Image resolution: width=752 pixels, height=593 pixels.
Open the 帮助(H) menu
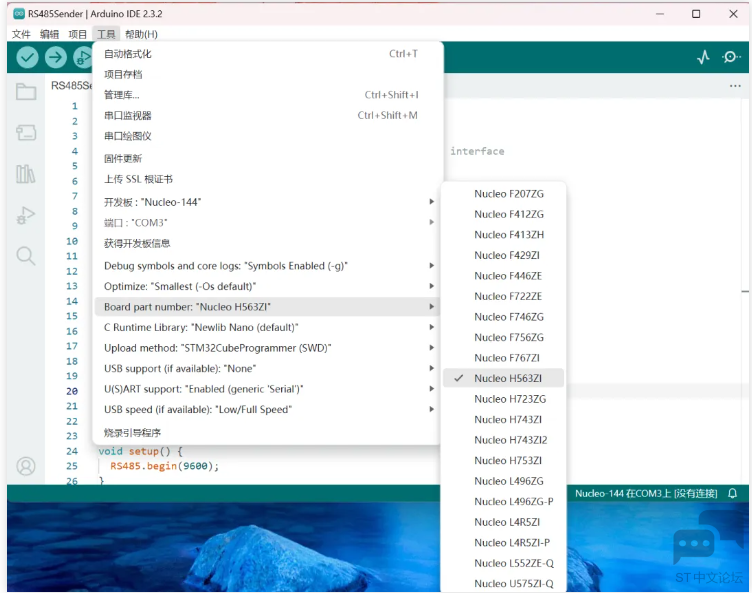click(141, 34)
